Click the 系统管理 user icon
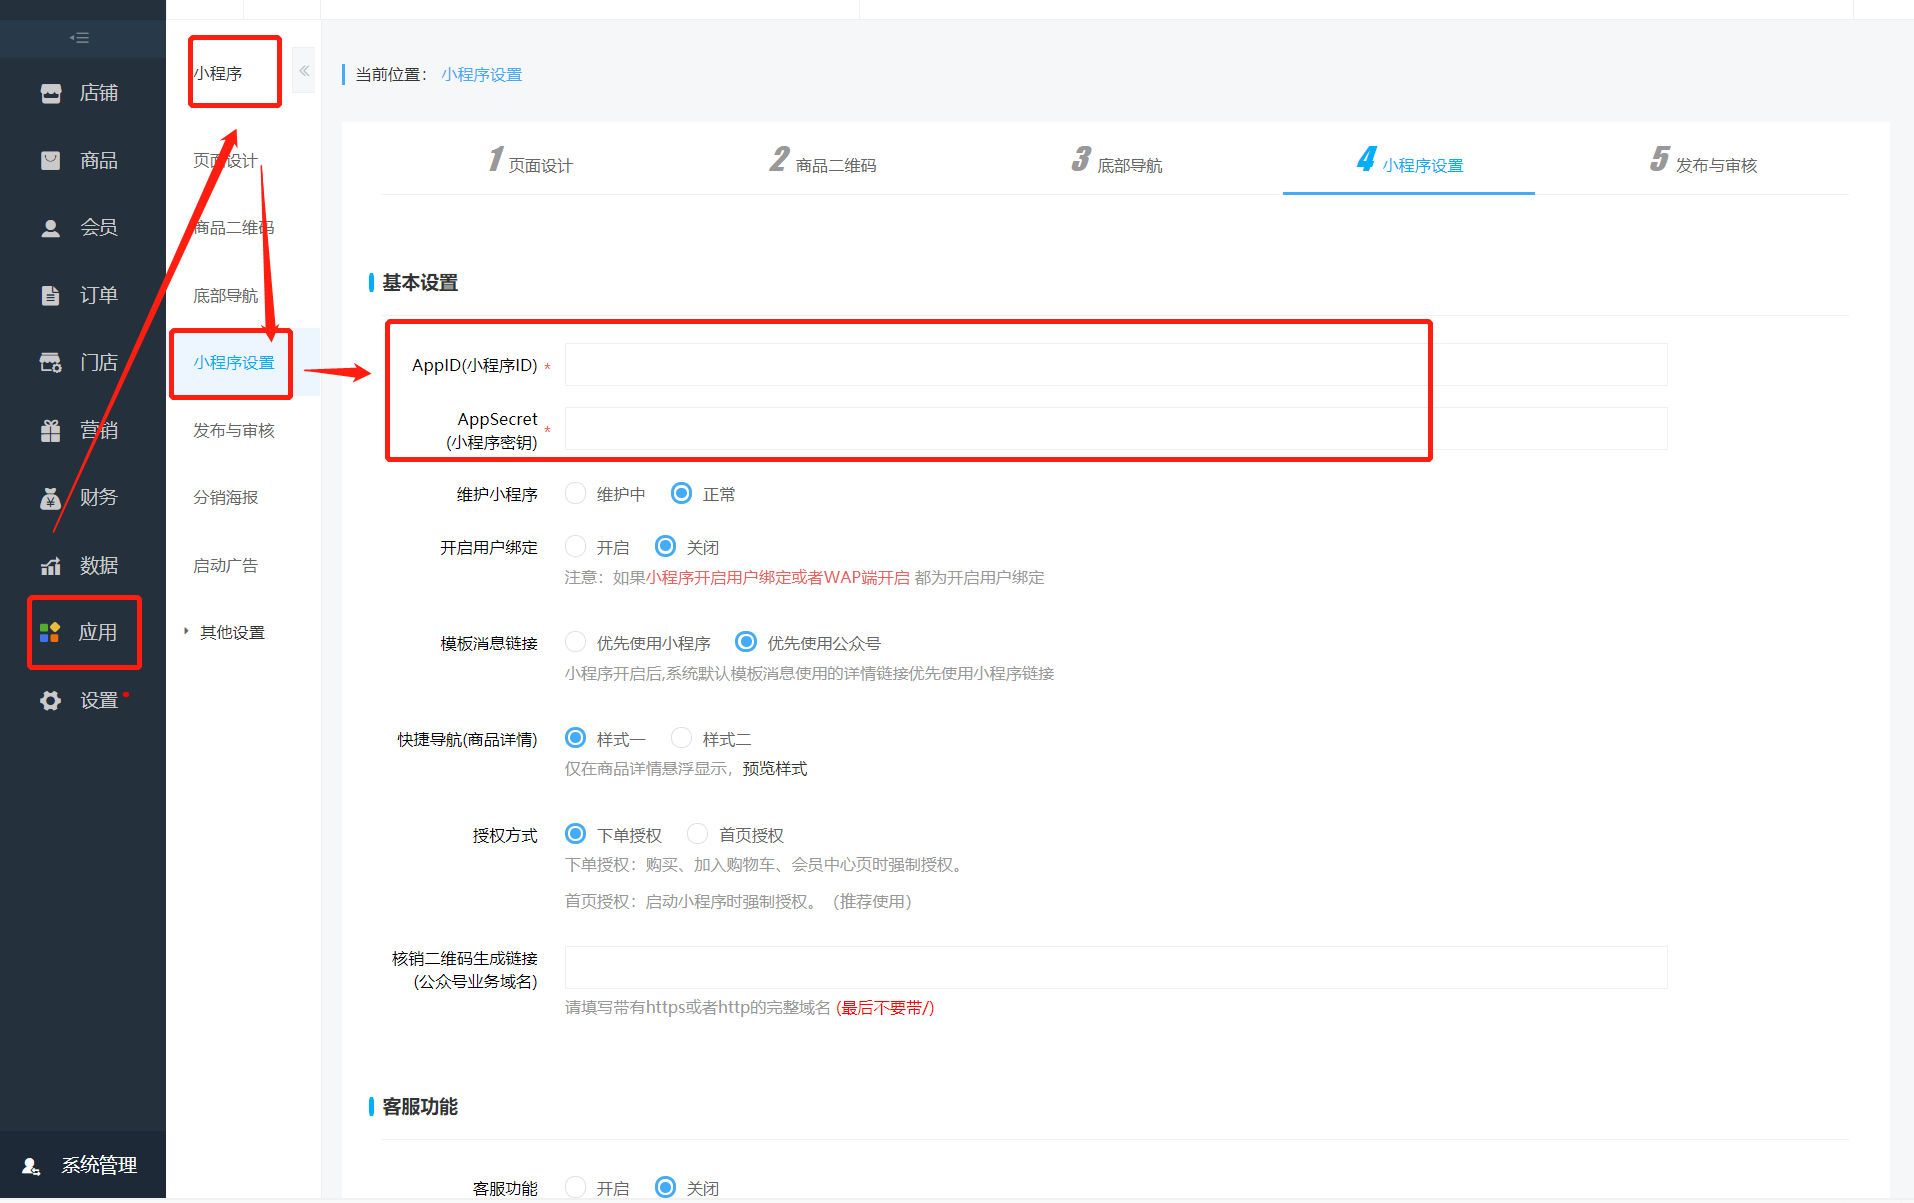1914x1203 pixels. (x=31, y=1166)
